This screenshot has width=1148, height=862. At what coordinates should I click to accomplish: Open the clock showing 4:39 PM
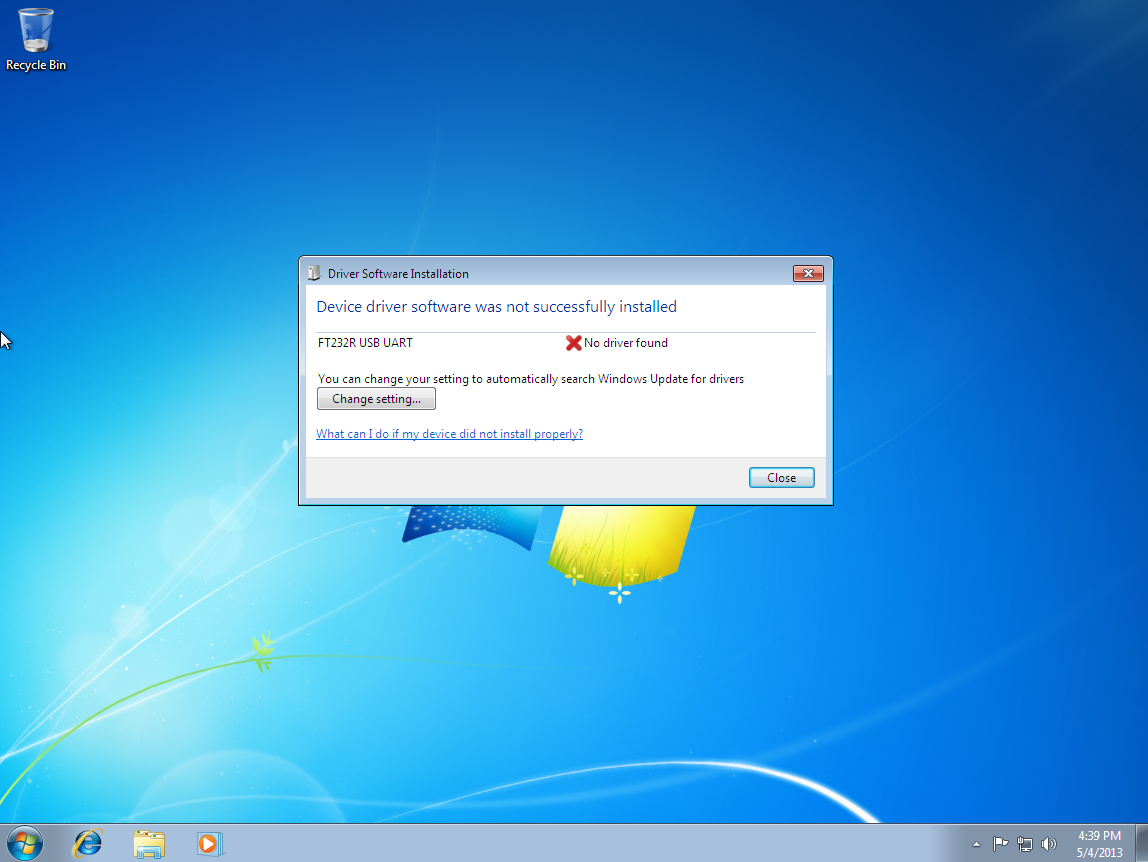point(1099,844)
